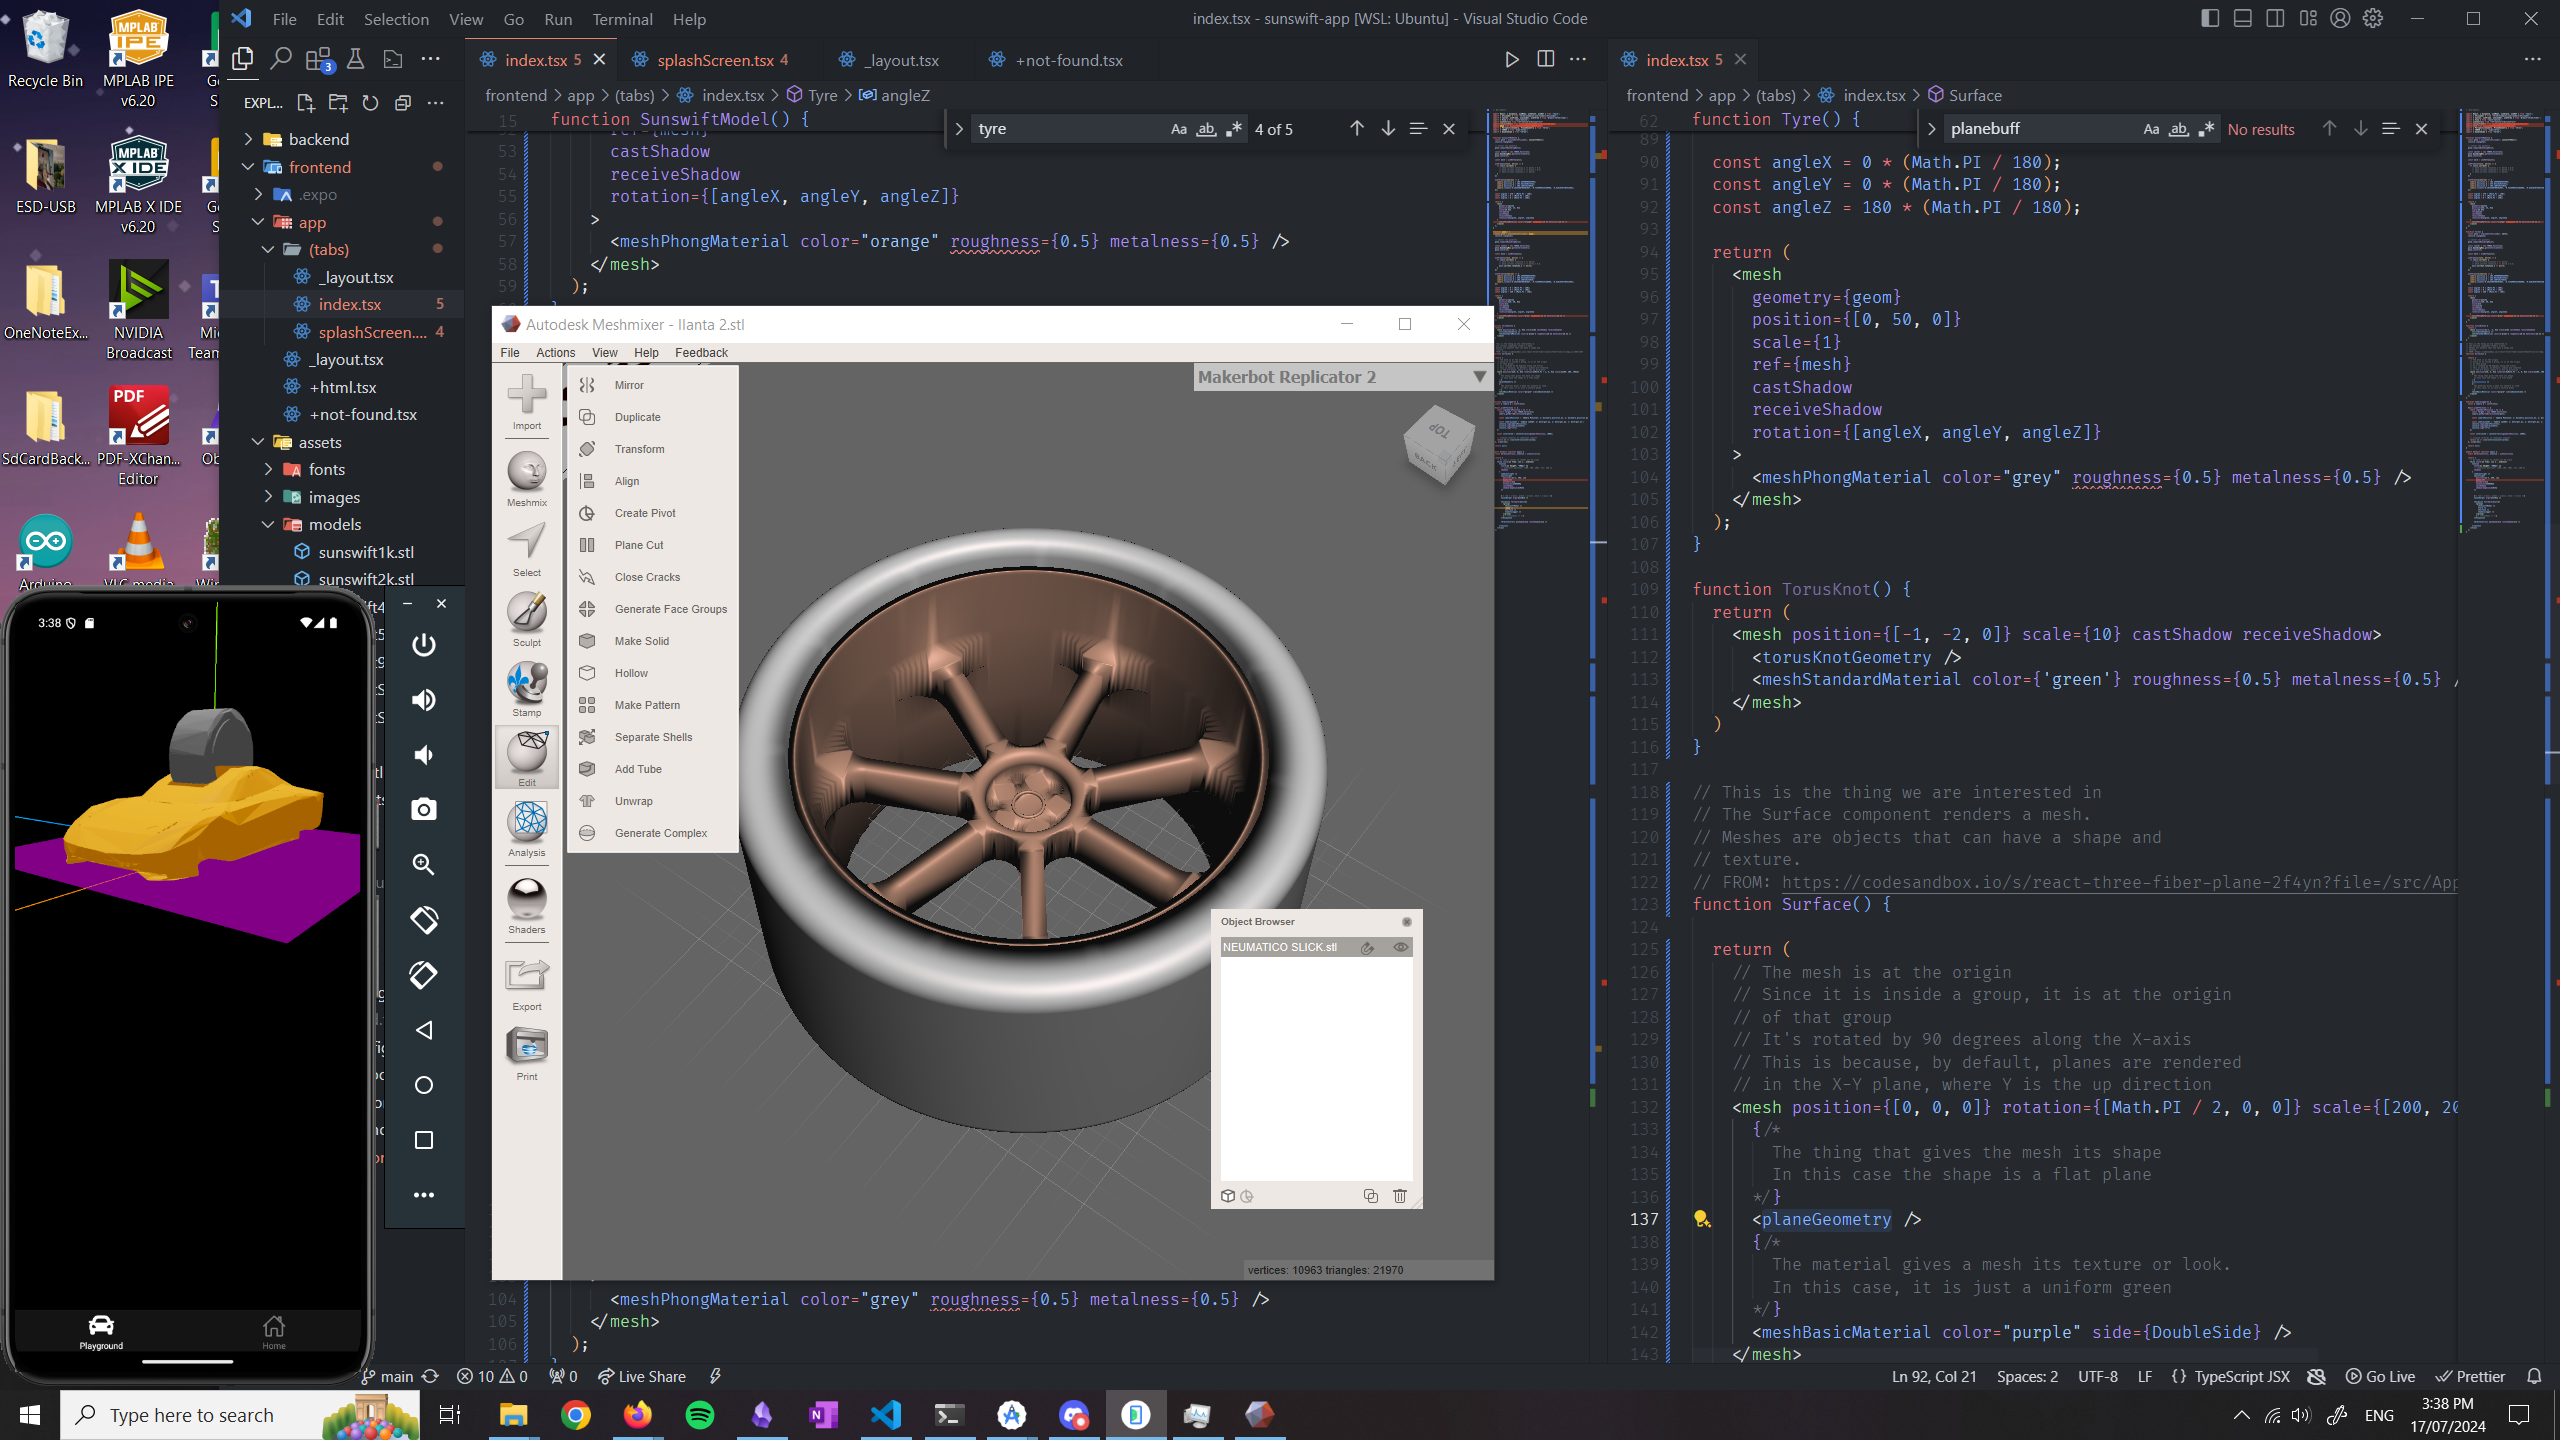Screen dimensions: 2560x1440
Task: Refresh the Explorer file tree
Action: click(x=370, y=102)
